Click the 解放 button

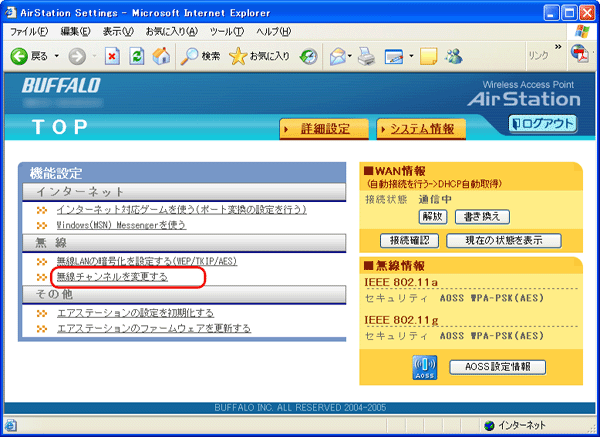(433, 217)
